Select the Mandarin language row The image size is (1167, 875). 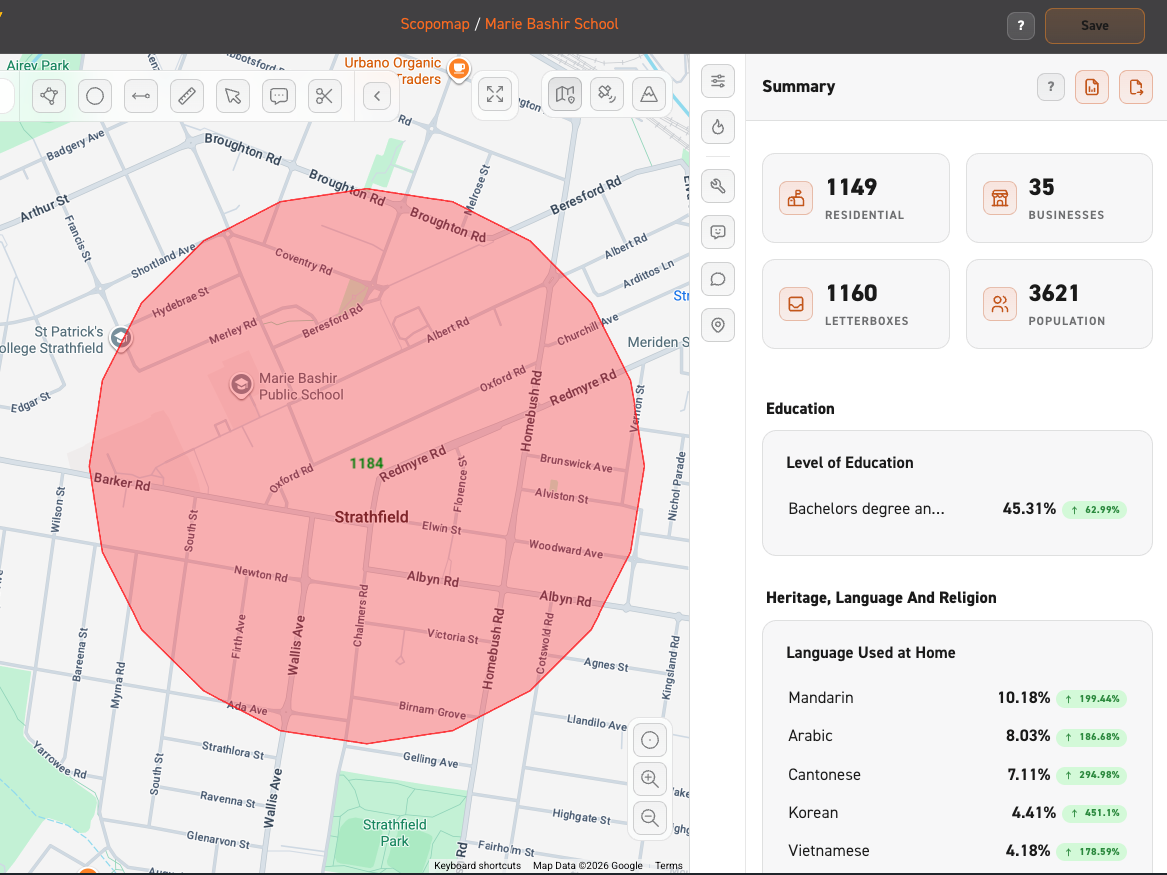click(957, 698)
